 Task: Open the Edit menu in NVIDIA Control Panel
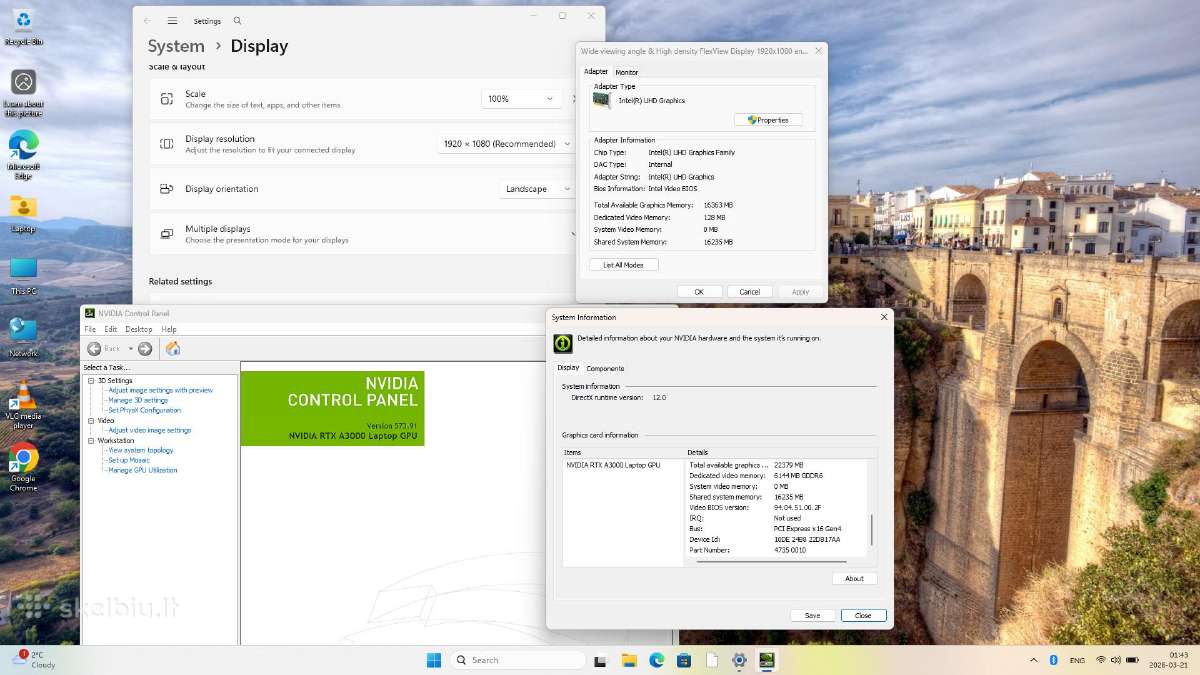[x=110, y=329]
